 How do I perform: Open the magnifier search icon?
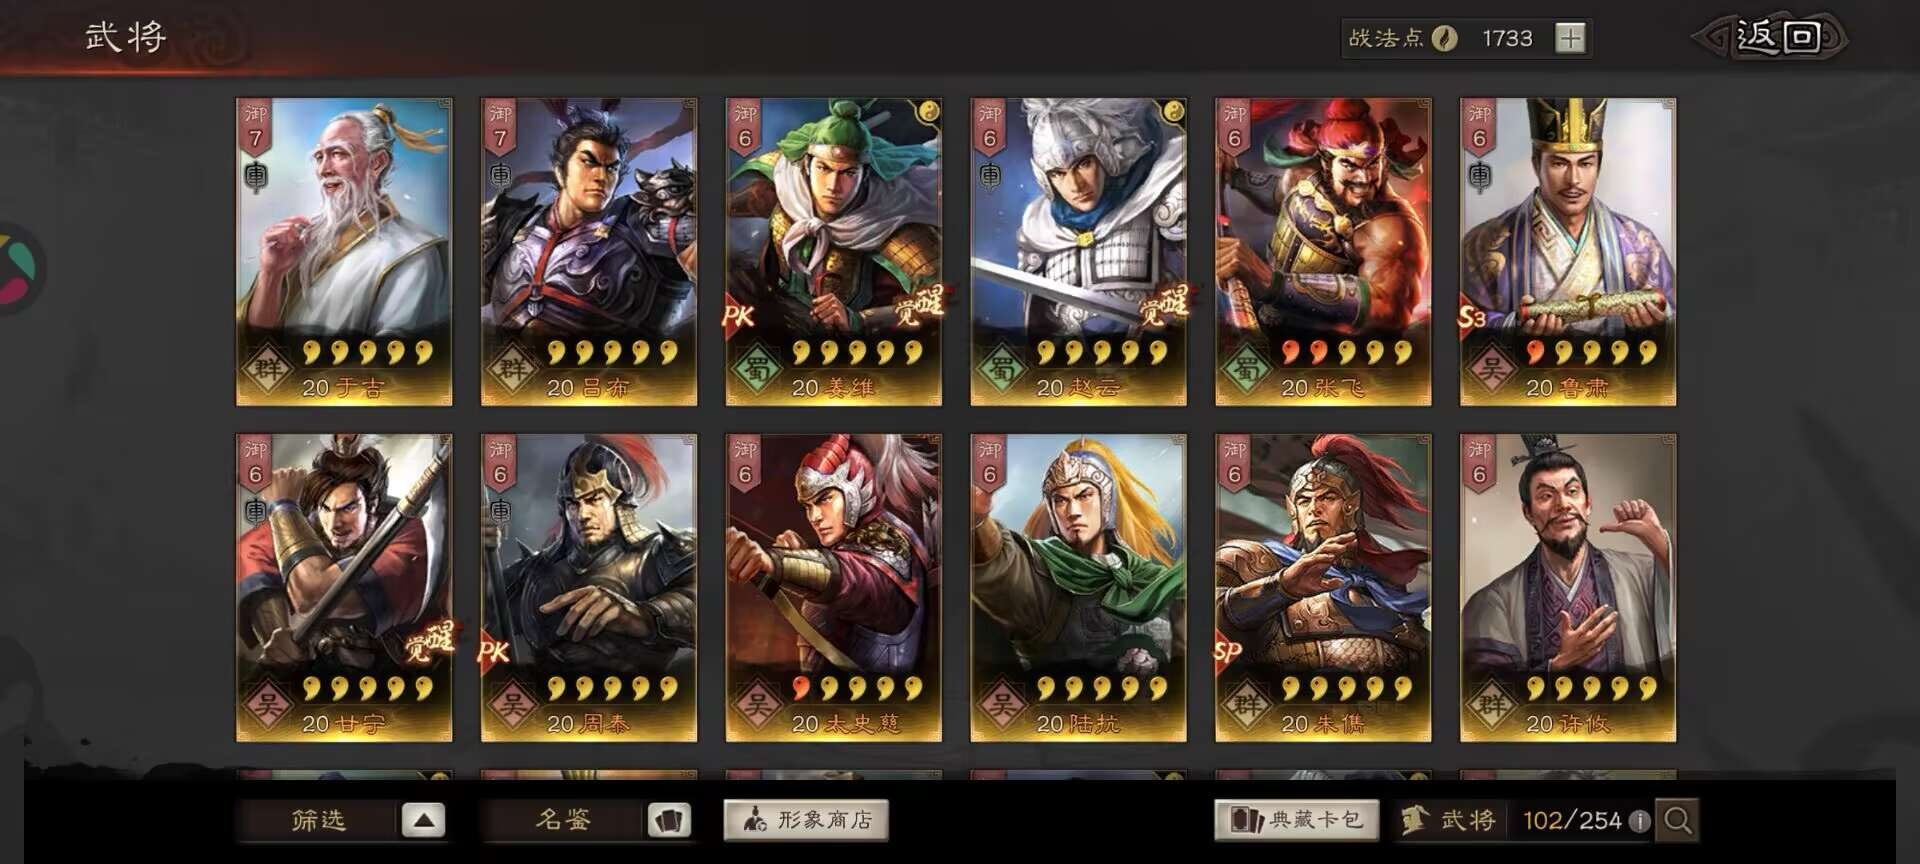click(x=1677, y=820)
